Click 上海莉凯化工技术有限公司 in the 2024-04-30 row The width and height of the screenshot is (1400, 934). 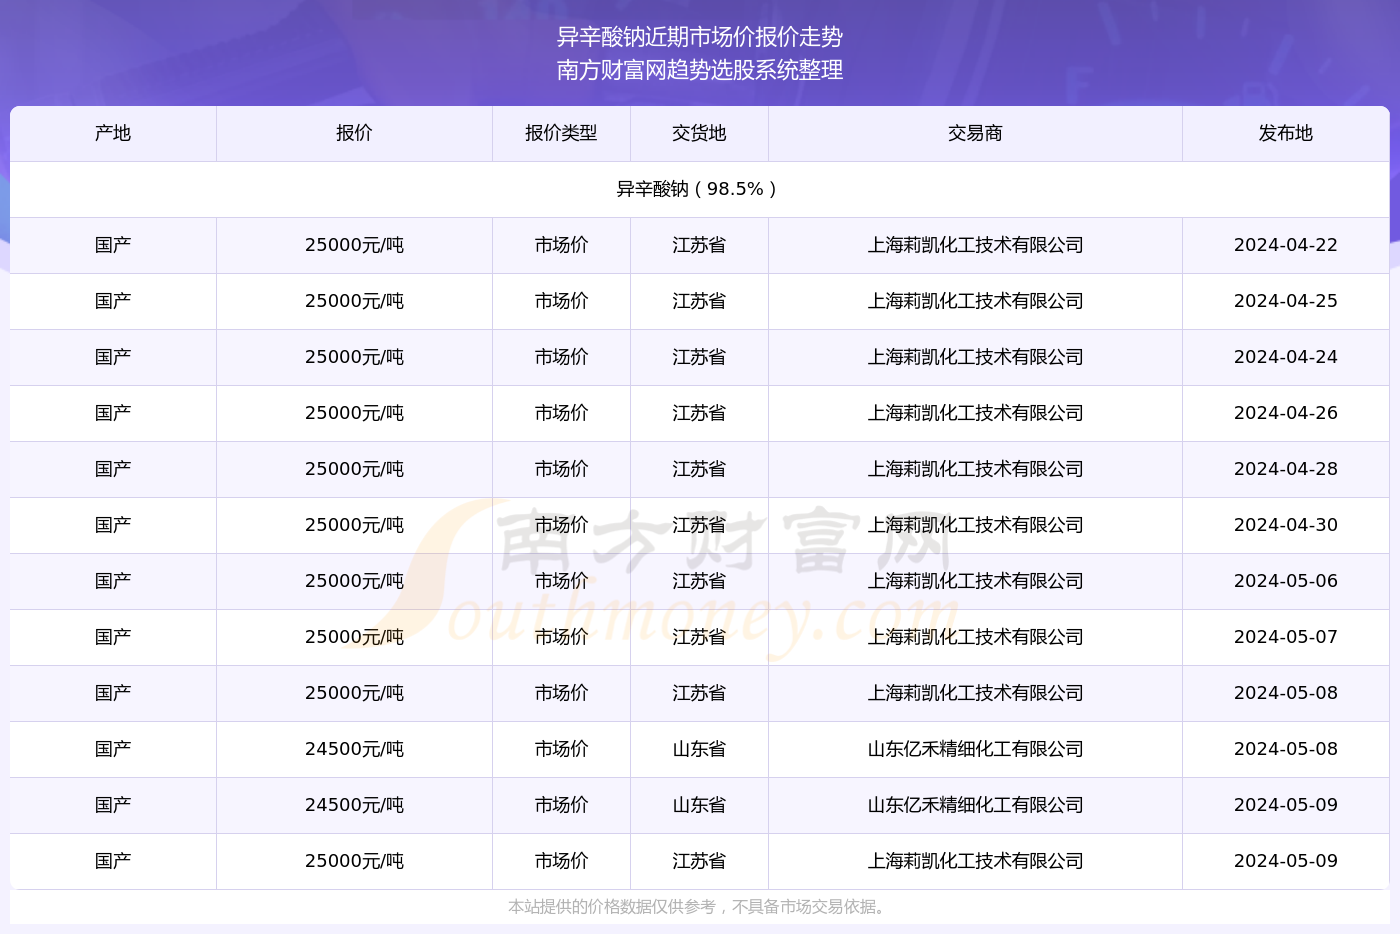(x=975, y=525)
